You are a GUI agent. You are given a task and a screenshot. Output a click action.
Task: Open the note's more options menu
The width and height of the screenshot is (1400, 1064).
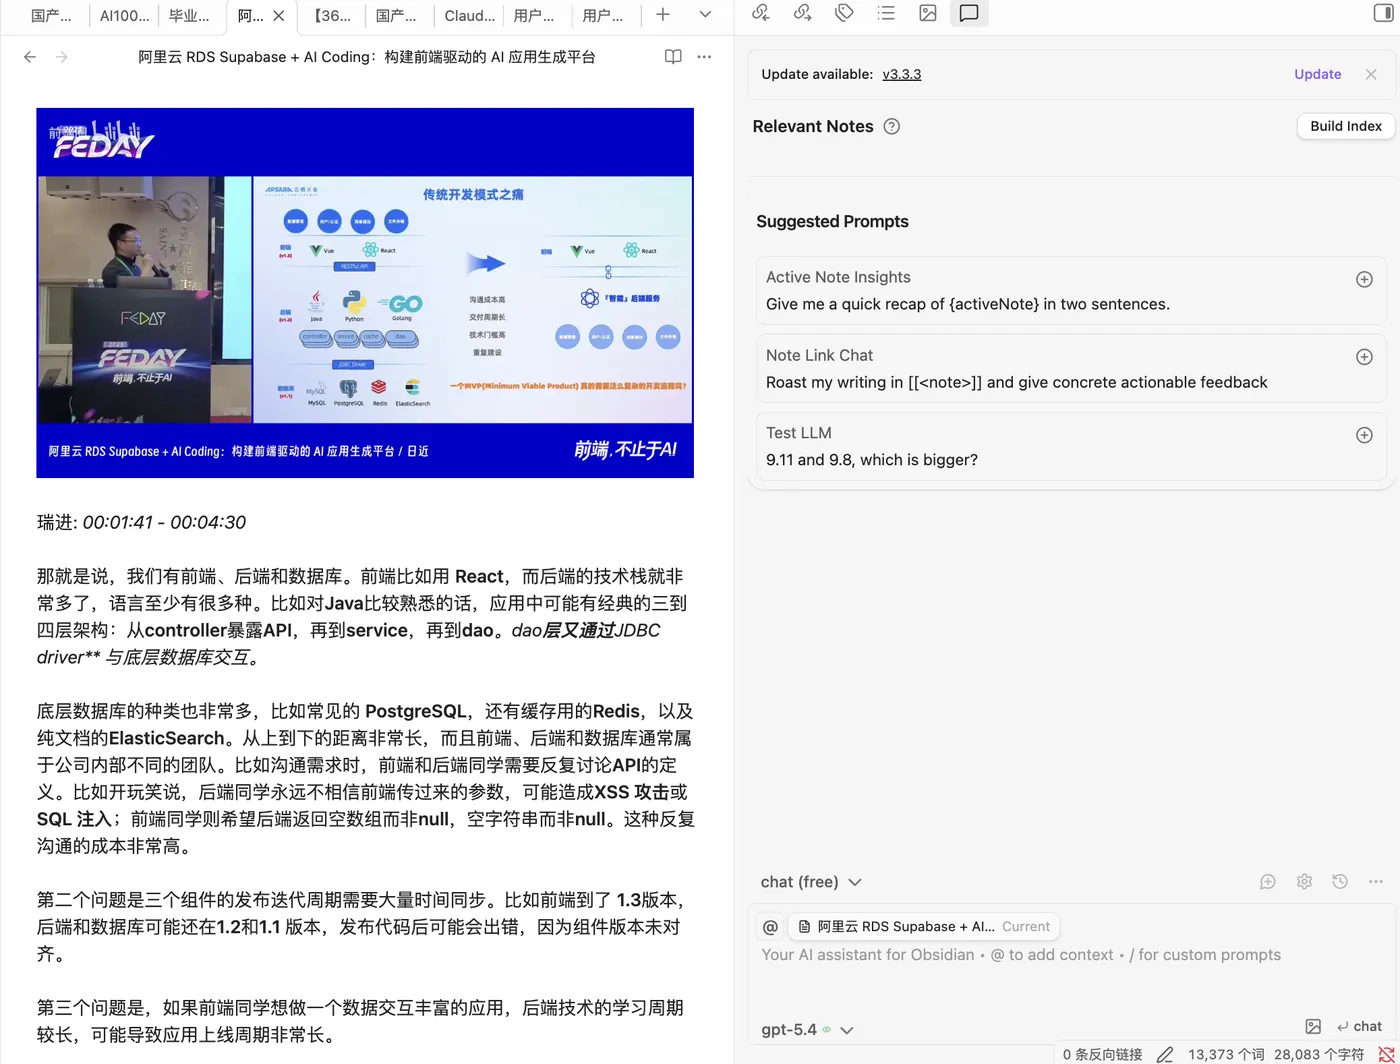704,57
